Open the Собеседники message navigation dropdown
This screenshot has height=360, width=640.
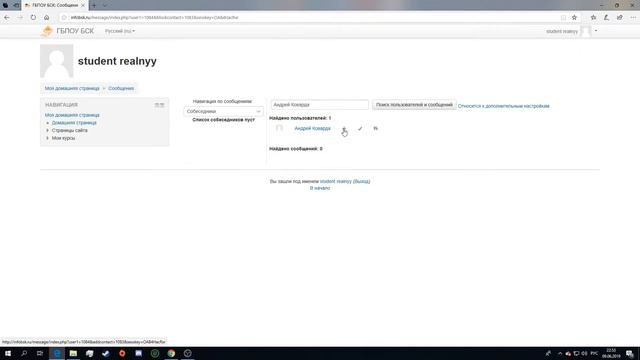pyautogui.click(x=223, y=111)
